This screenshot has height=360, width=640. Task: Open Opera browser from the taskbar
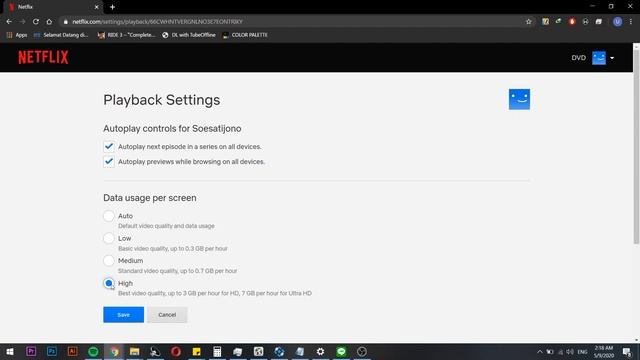click(x=176, y=351)
